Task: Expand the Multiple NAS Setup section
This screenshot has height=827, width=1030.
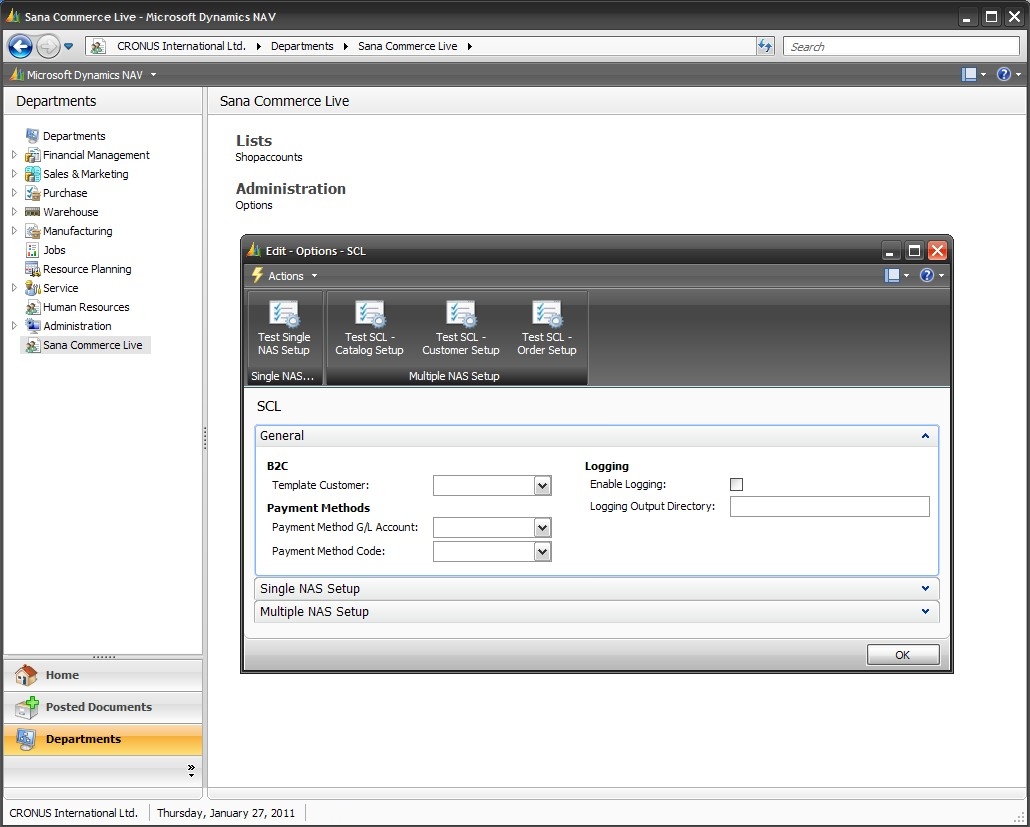Action: pos(925,612)
